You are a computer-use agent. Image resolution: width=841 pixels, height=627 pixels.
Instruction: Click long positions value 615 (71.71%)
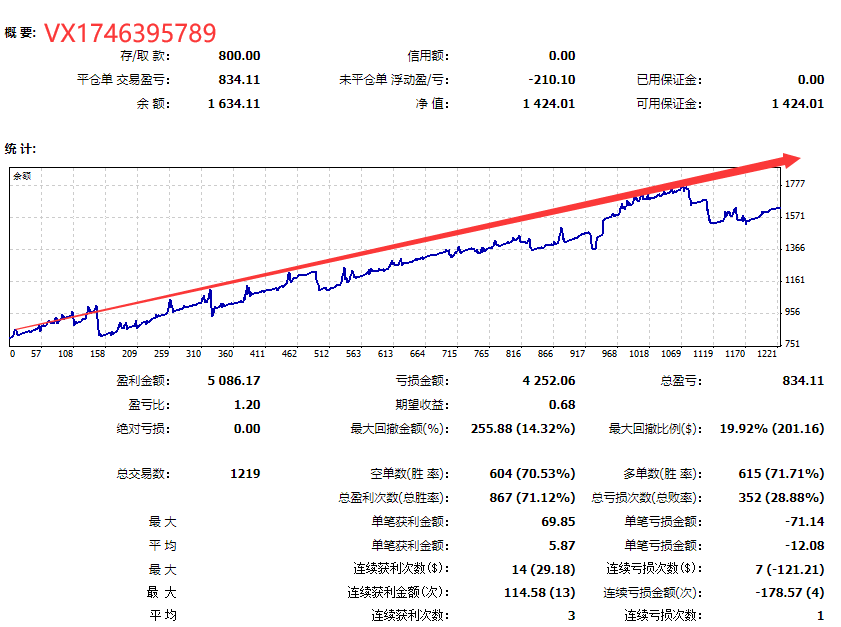tap(781, 474)
